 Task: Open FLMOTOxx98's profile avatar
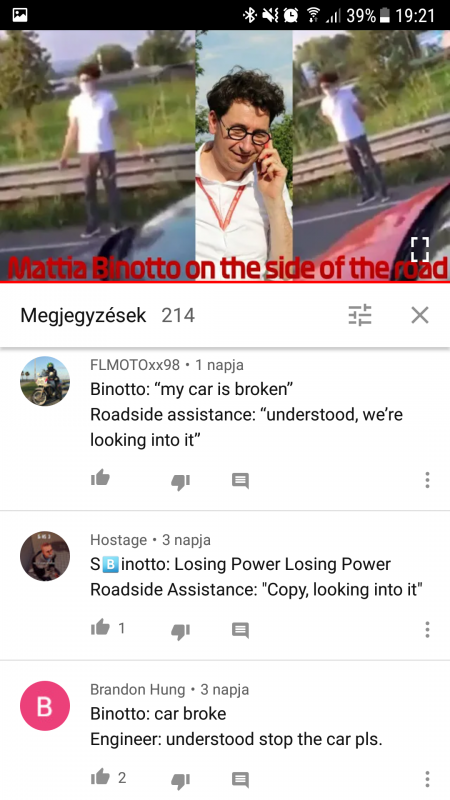tap(45, 381)
